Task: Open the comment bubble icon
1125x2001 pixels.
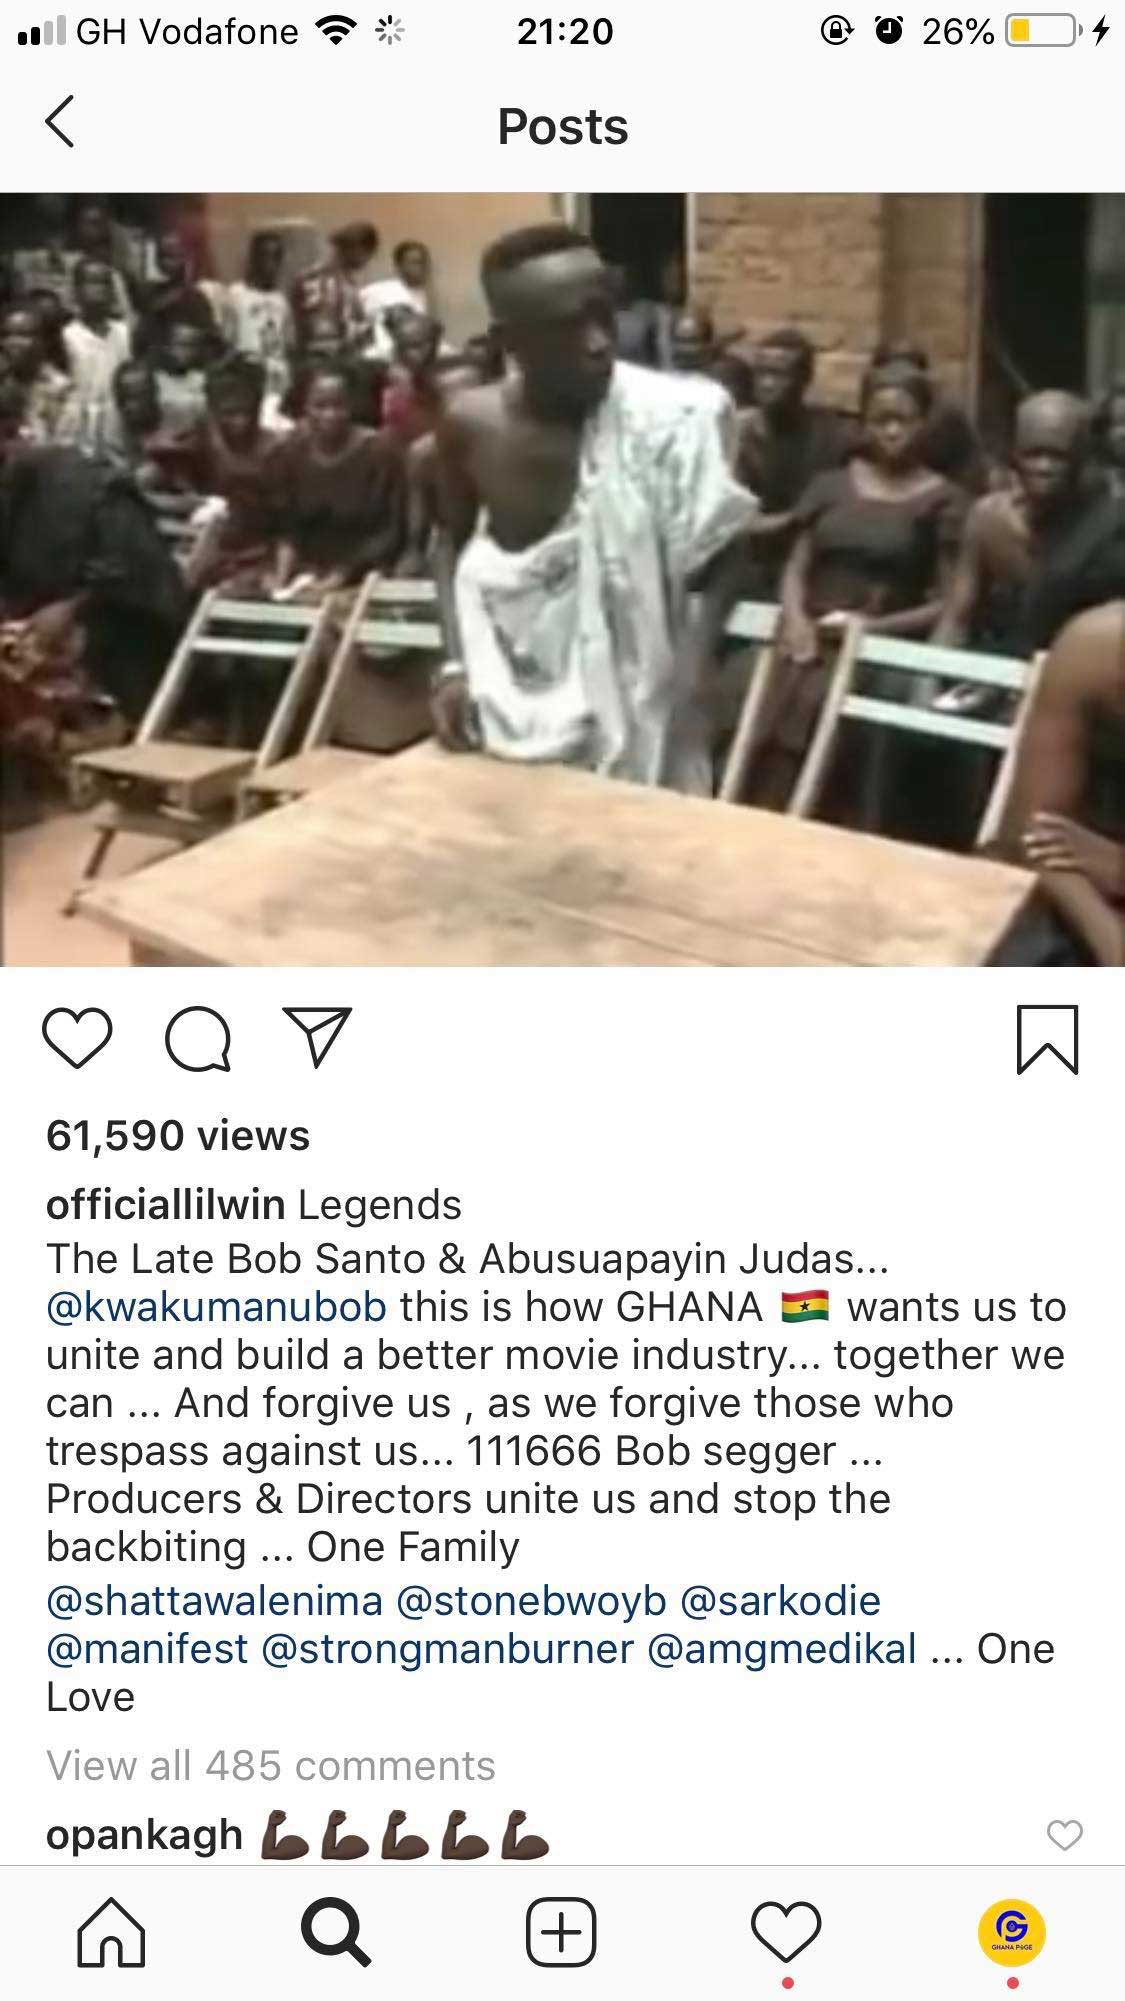Action: [x=198, y=1040]
